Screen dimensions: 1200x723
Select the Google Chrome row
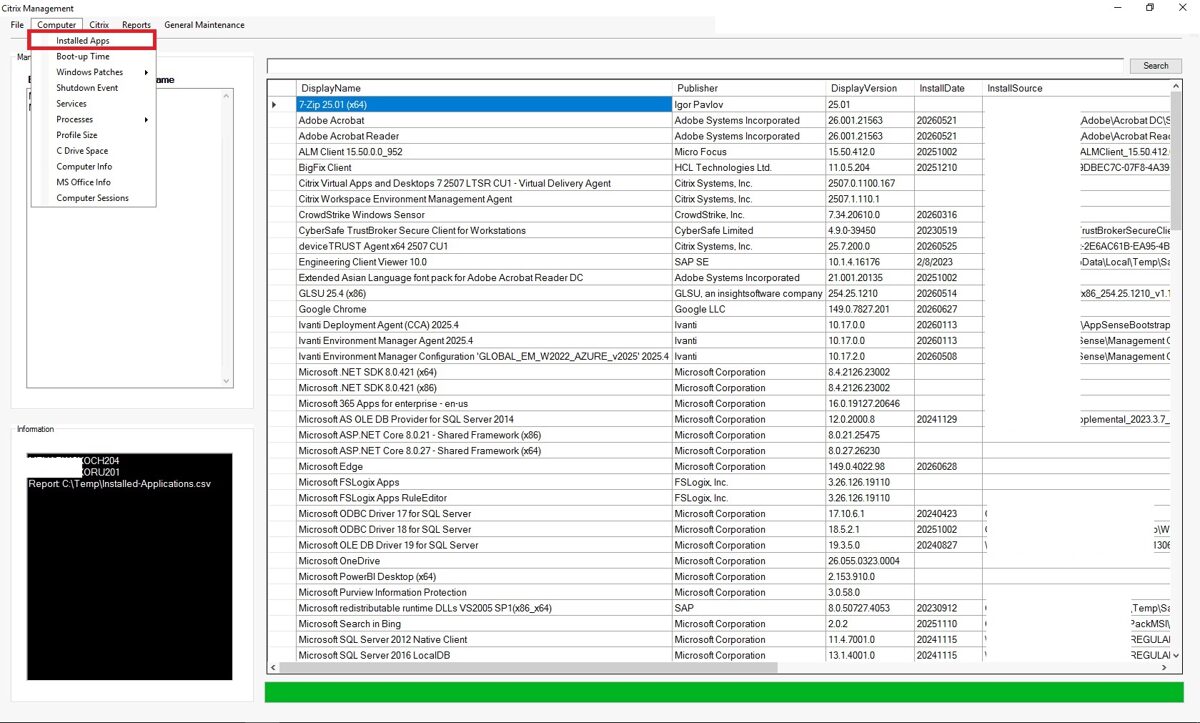pos(718,309)
